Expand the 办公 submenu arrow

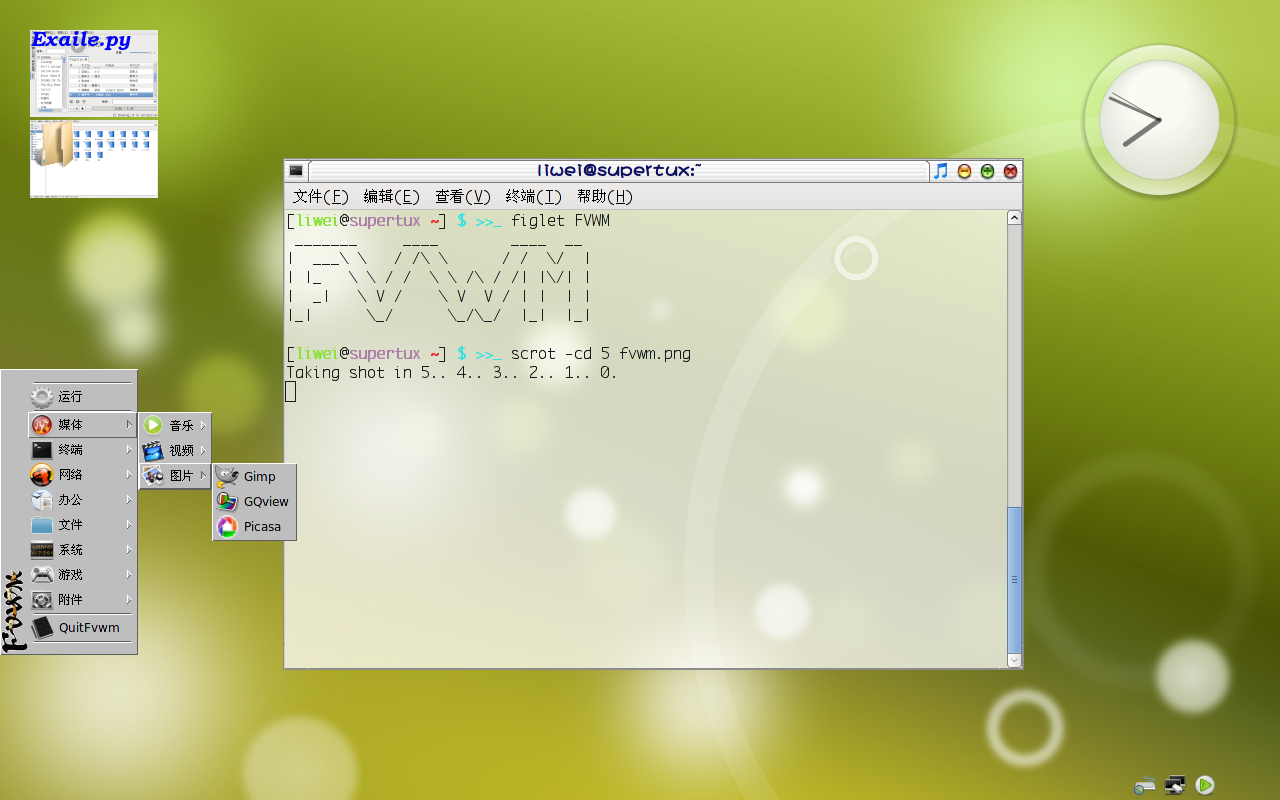(x=129, y=500)
